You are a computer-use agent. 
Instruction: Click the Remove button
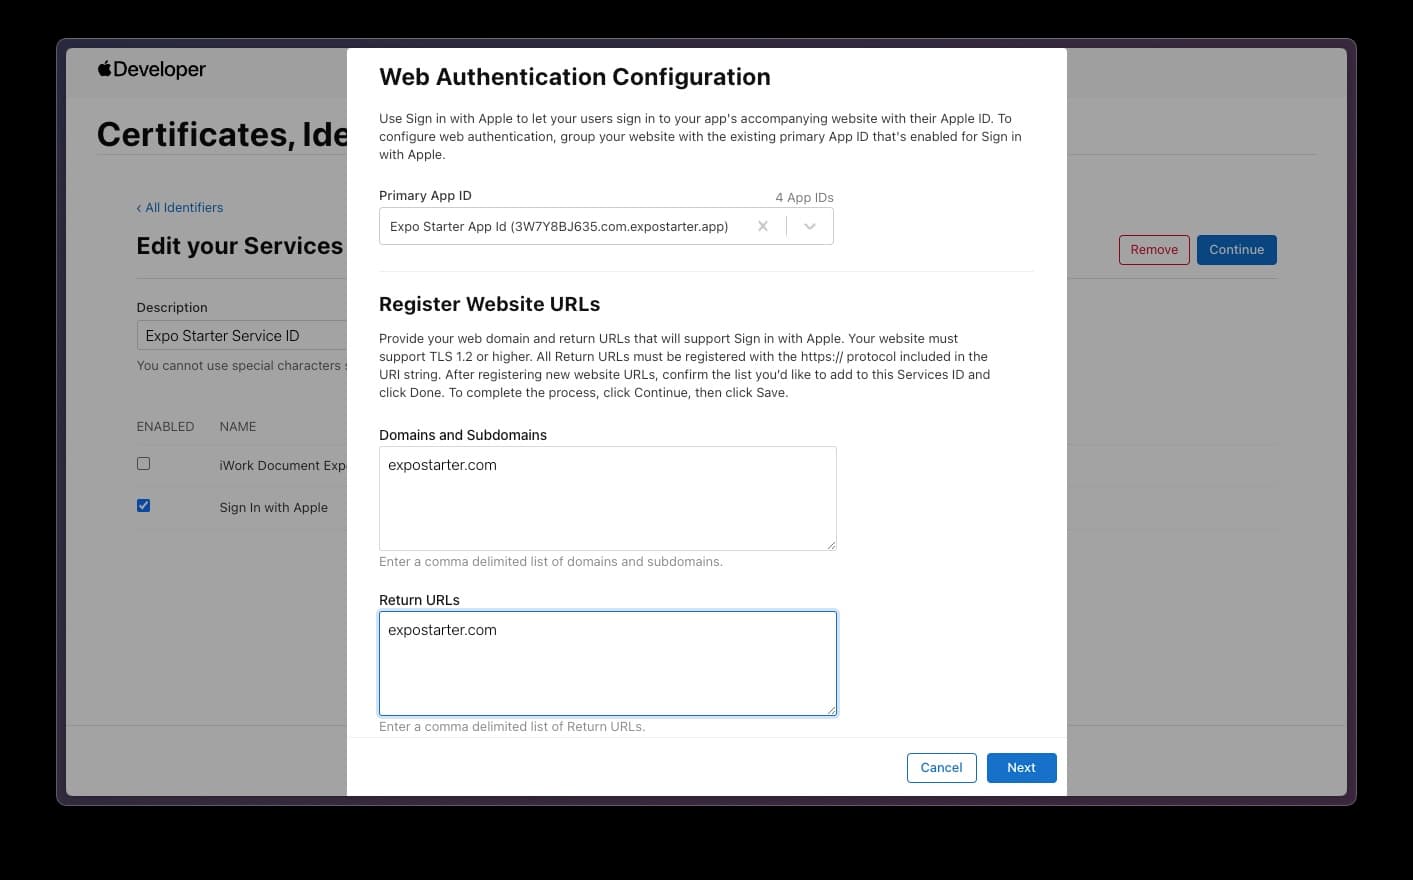(x=1154, y=250)
